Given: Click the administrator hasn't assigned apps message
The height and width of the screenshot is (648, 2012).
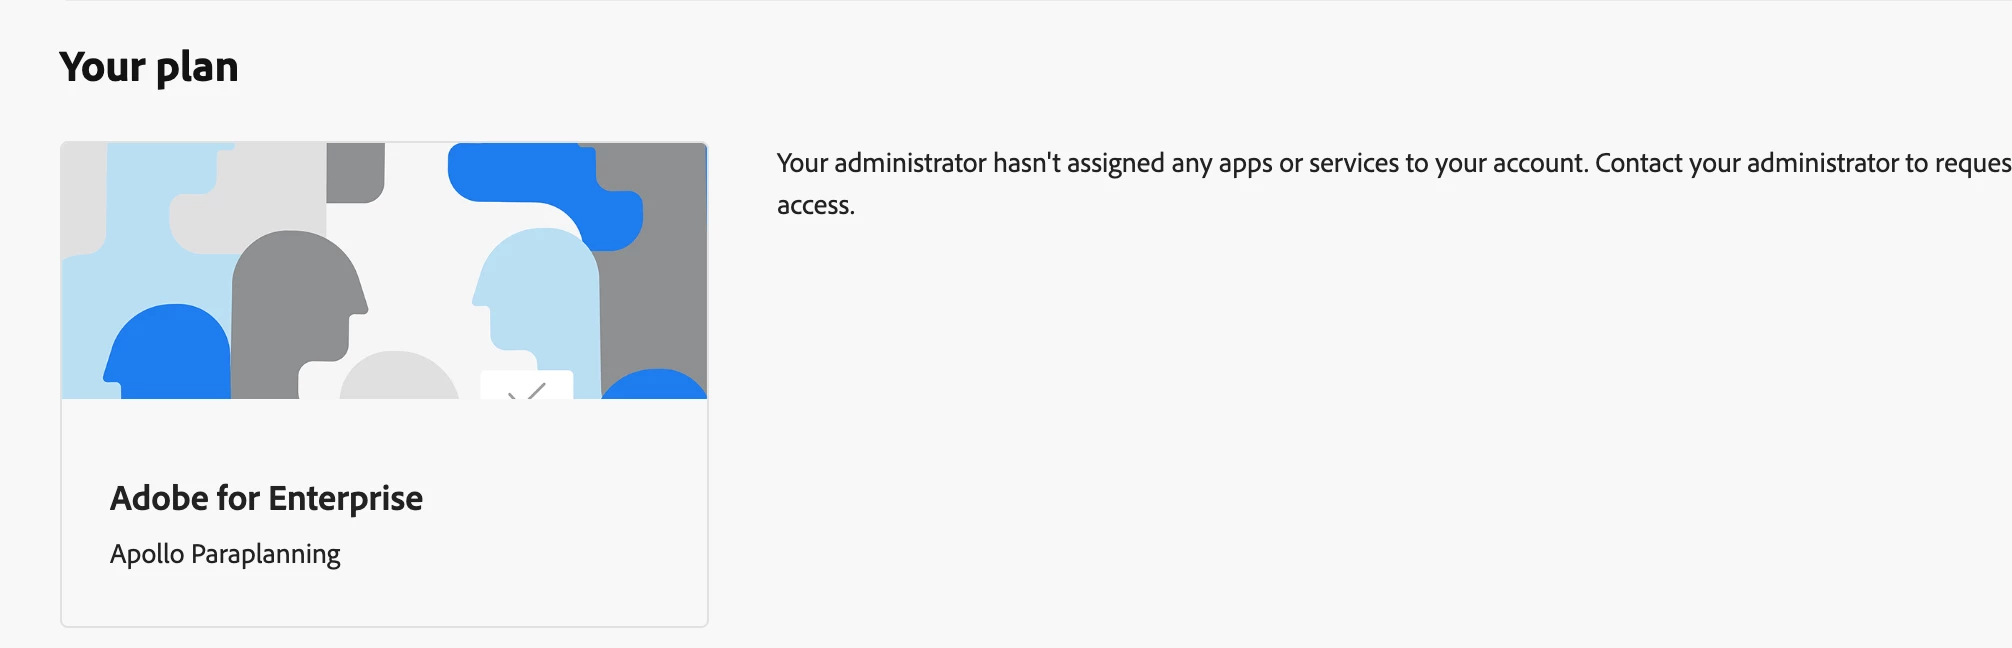Looking at the screenshot, I should (1394, 184).
